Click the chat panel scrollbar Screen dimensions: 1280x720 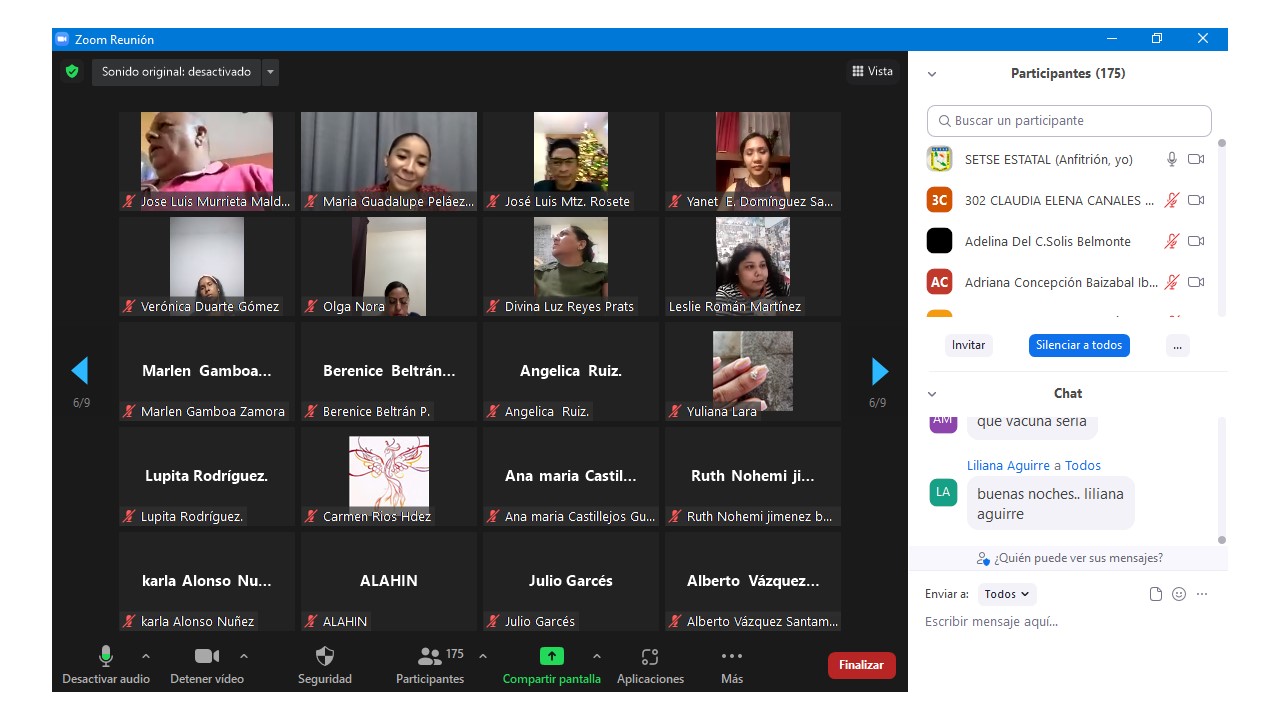[x=1221, y=480]
